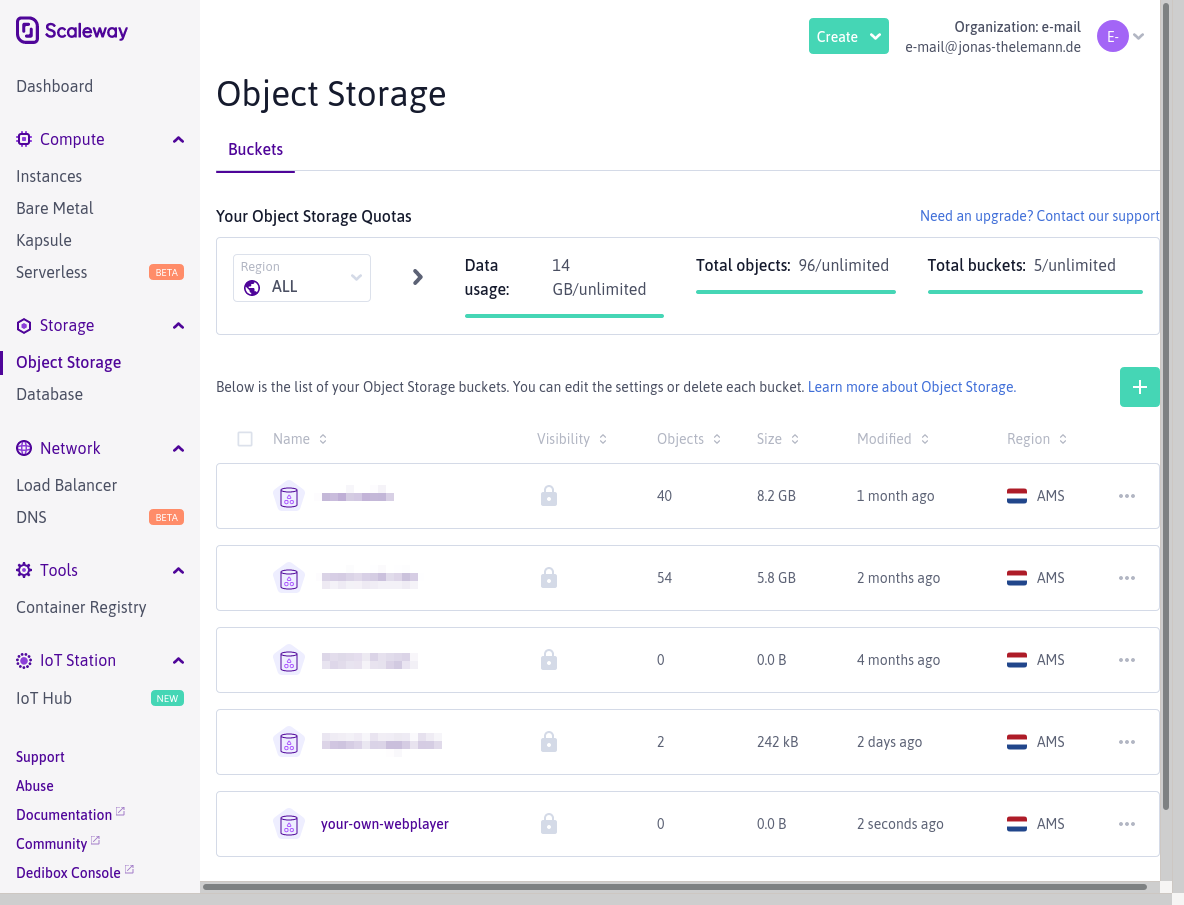Click the Netherlands flag in first bucket row
1184x905 pixels.
1016,496
